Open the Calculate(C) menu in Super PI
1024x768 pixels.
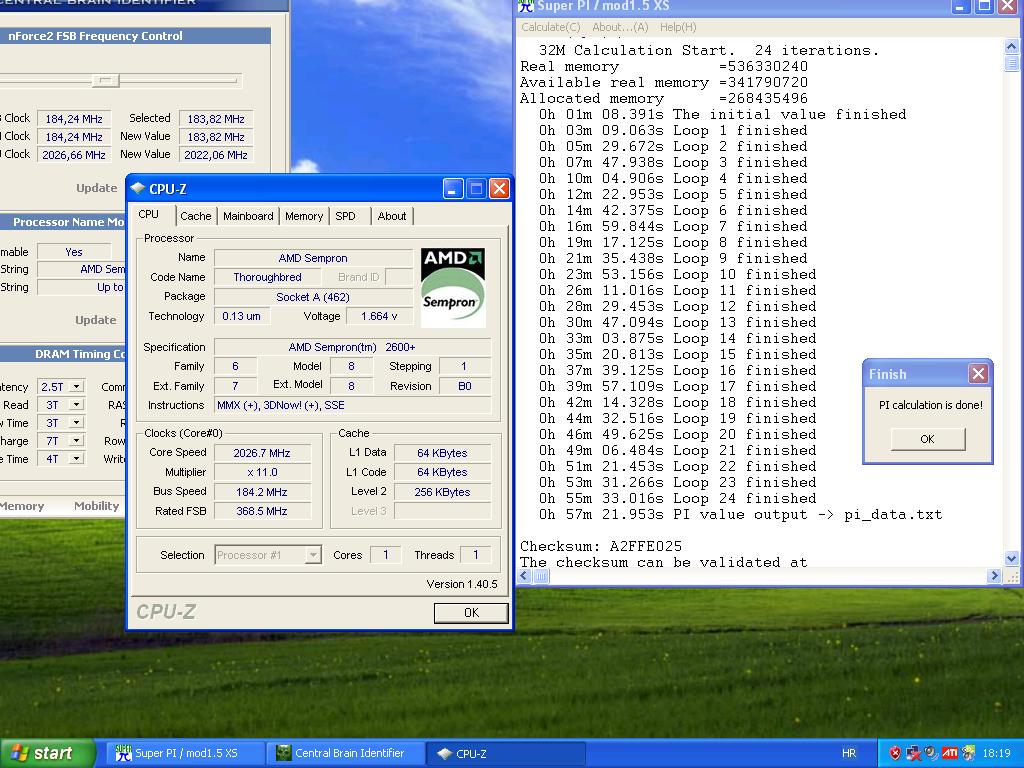coord(551,27)
